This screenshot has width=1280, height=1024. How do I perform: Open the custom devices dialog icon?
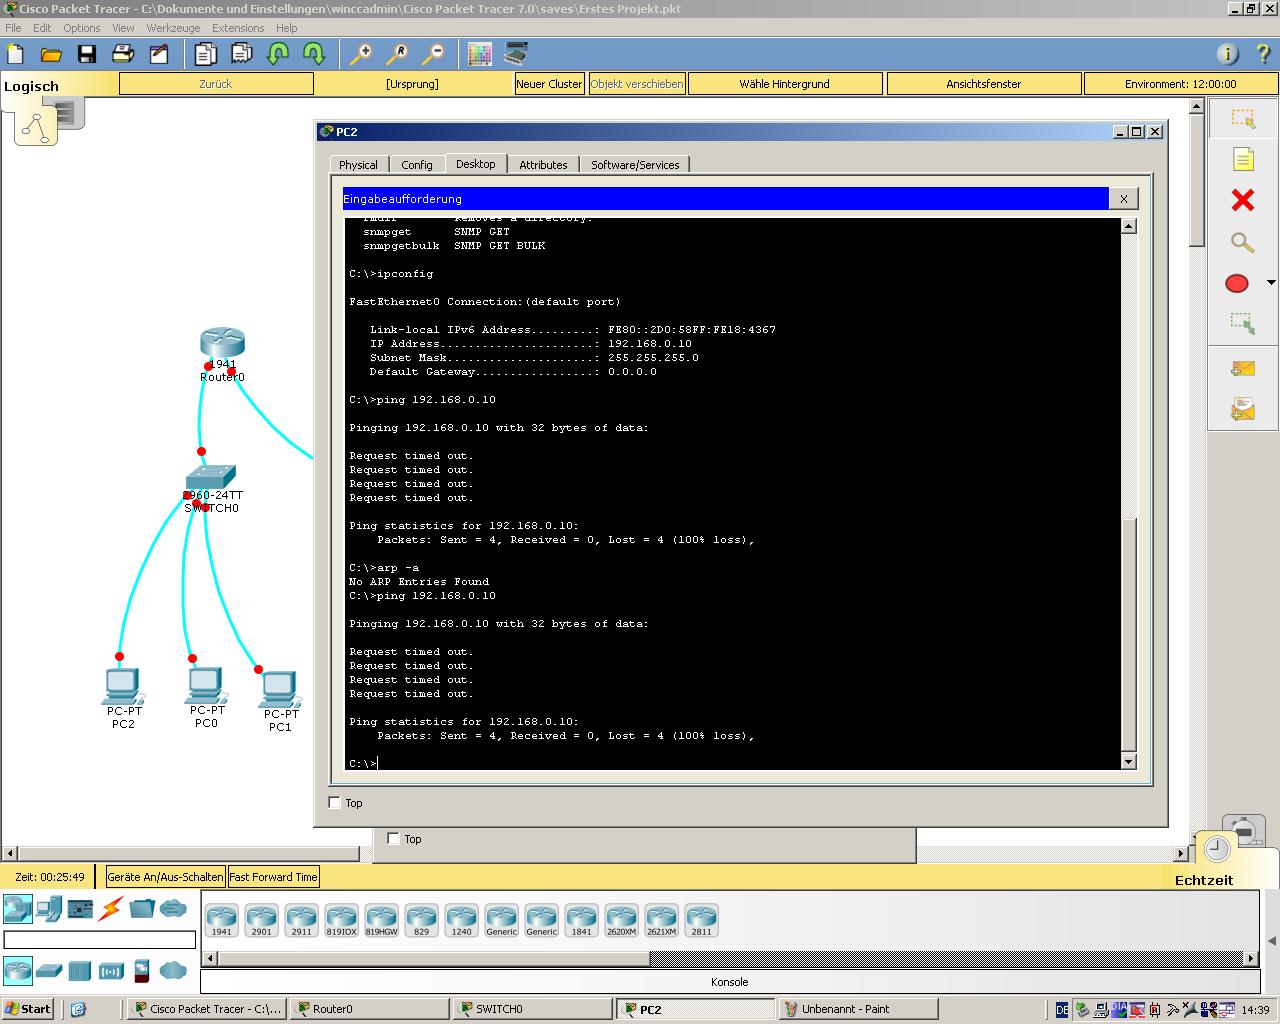point(516,54)
